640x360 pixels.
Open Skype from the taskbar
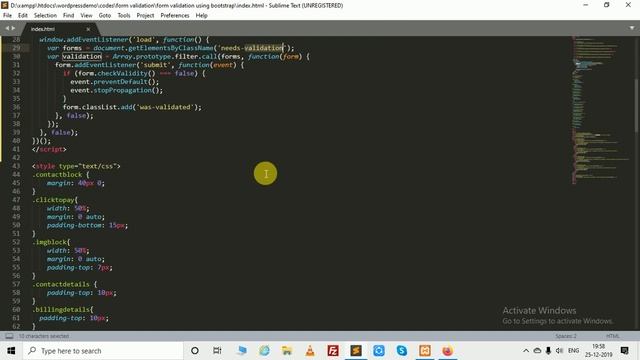tap(402, 351)
